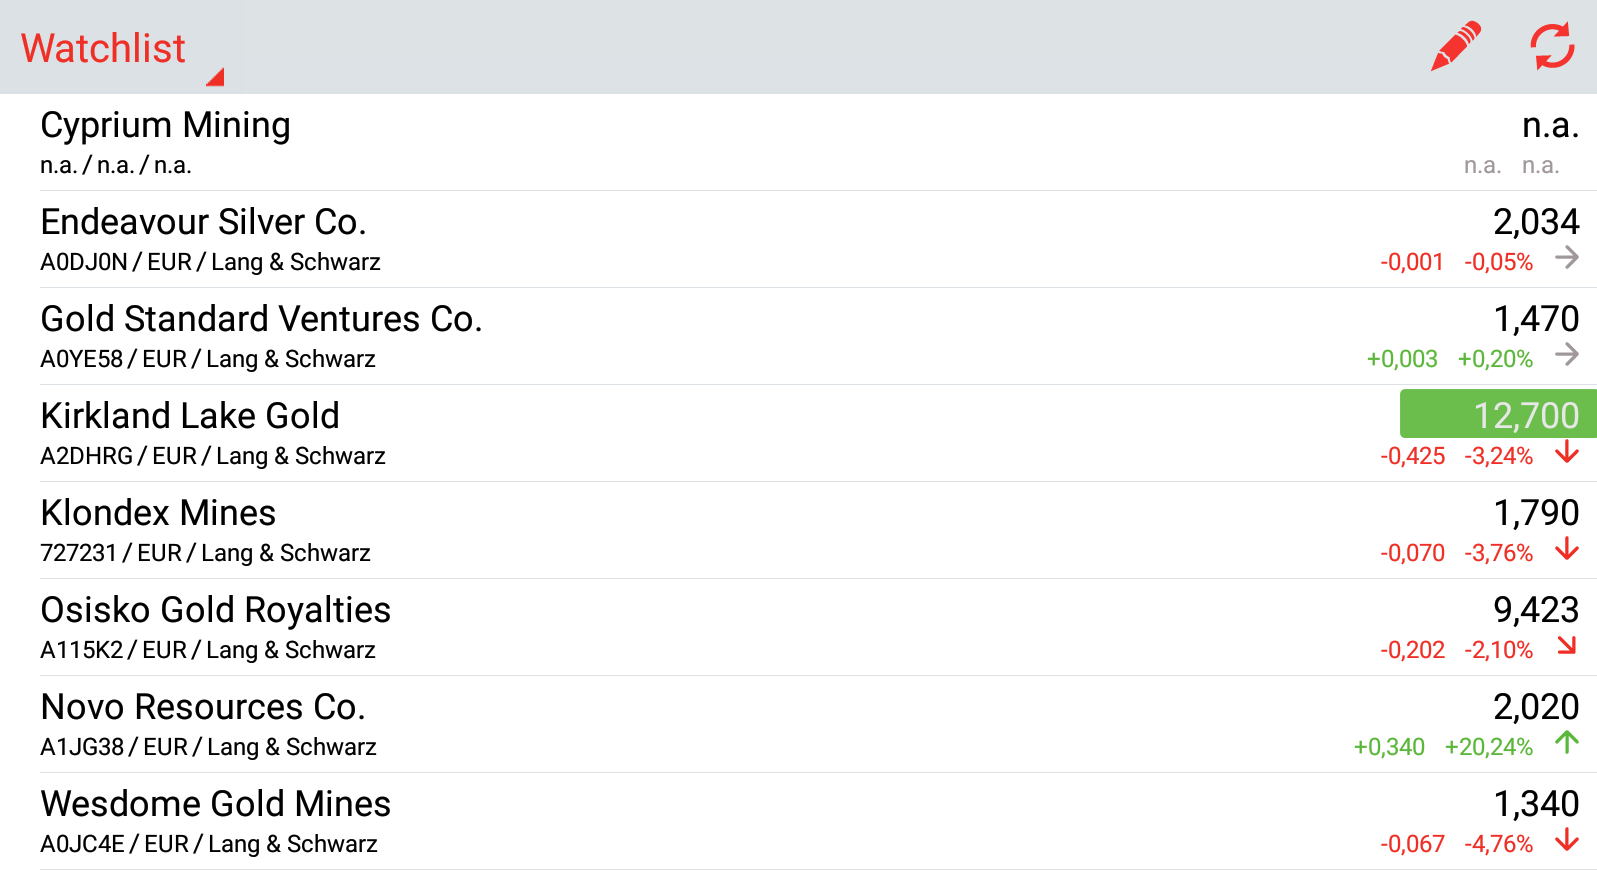Click the Gold Standard Ventures trend arrow
This screenshot has height=882, width=1597.
[x=1567, y=355]
